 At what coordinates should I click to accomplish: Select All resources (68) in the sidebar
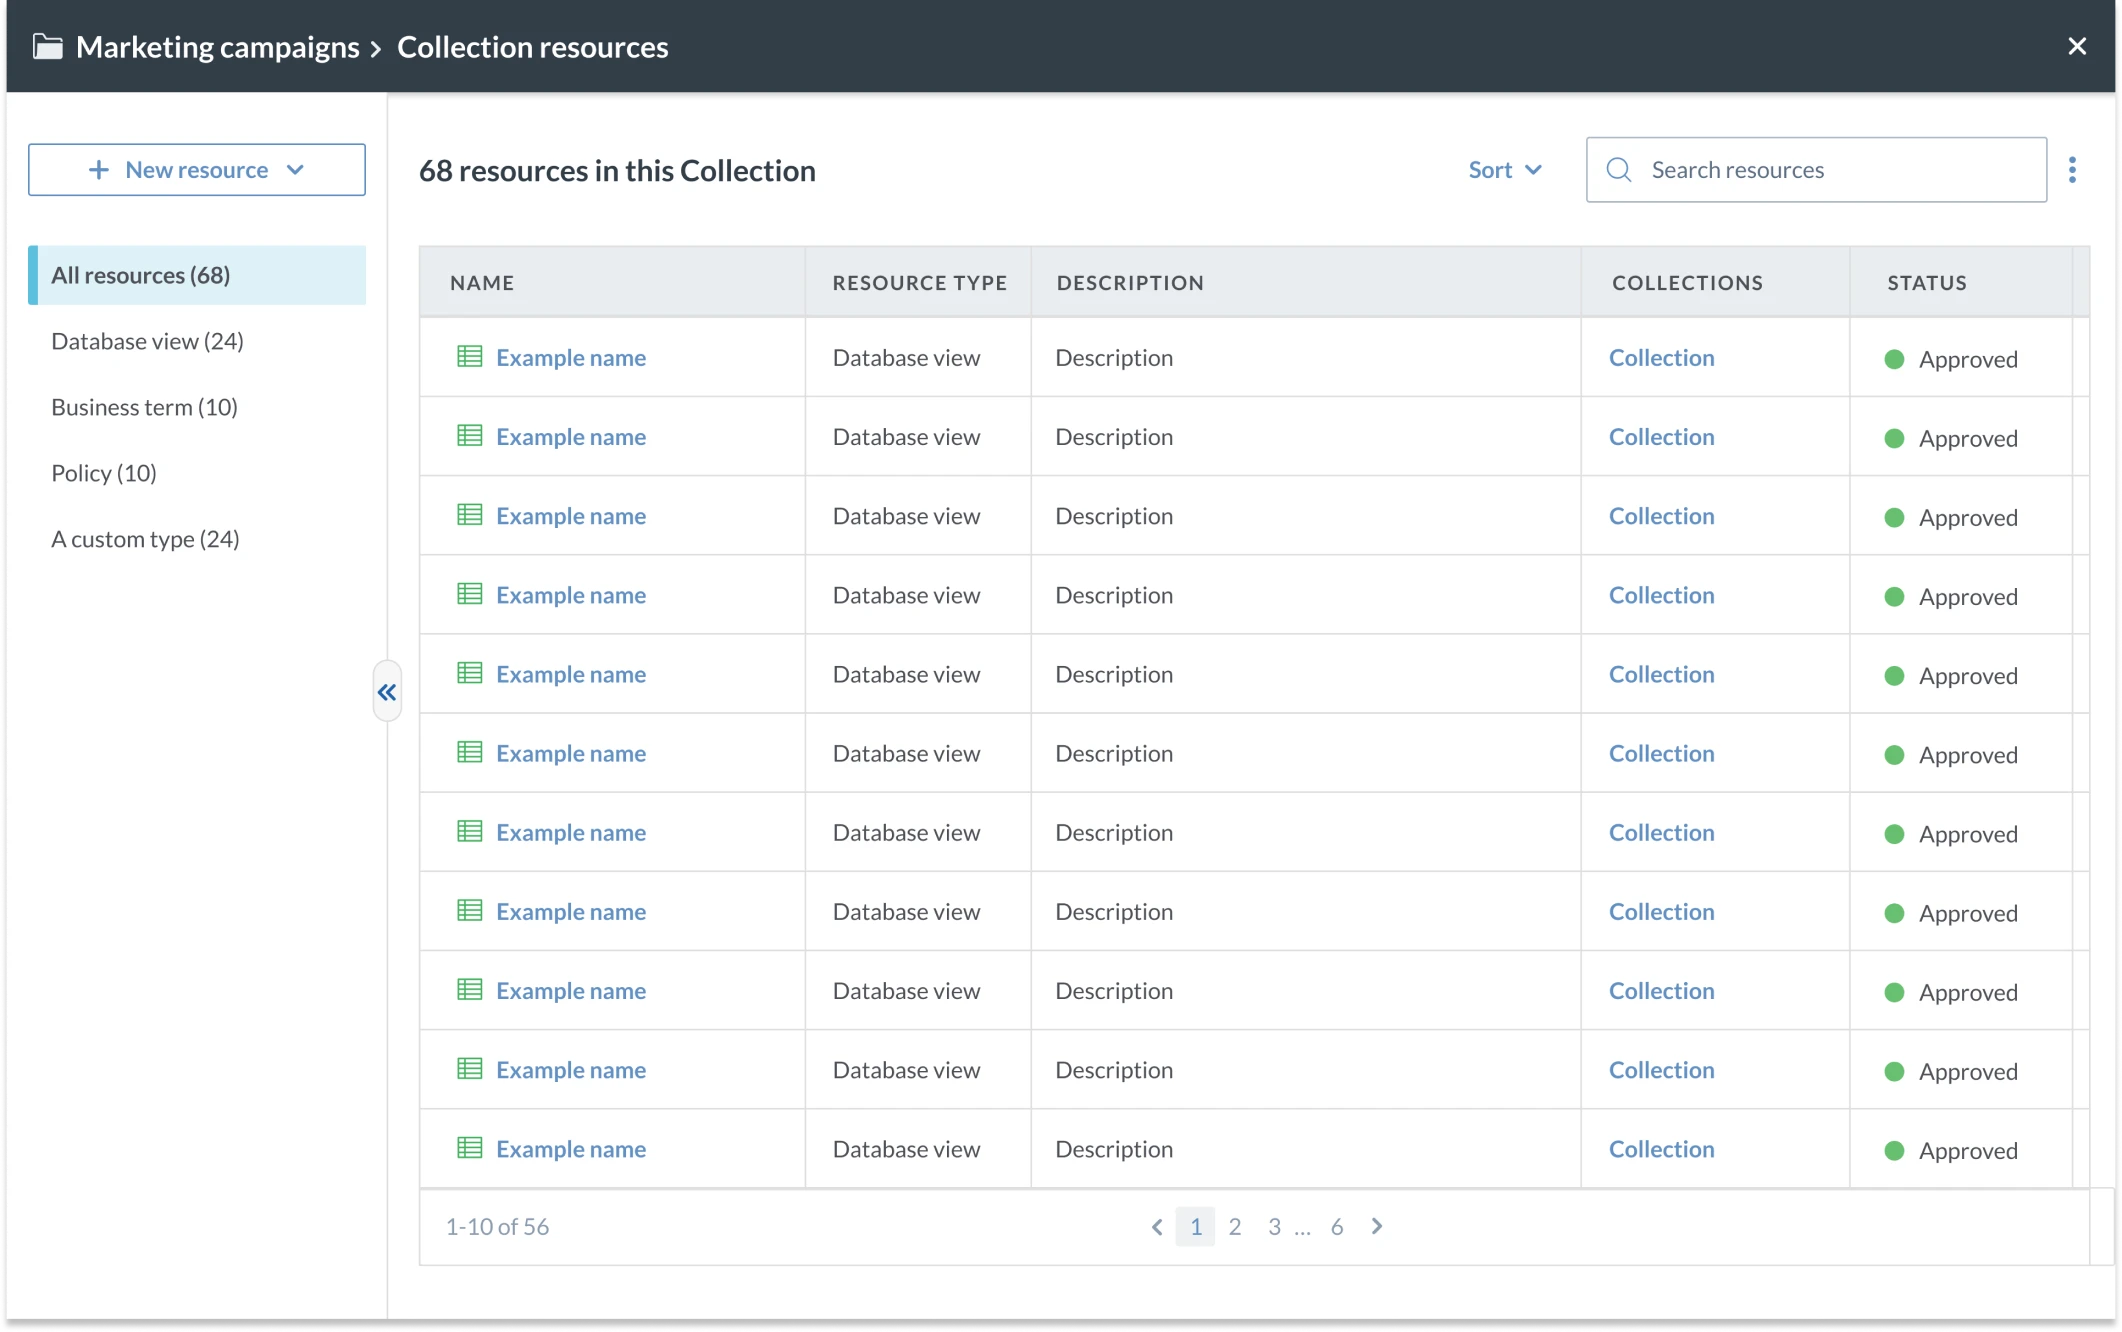tap(140, 274)
